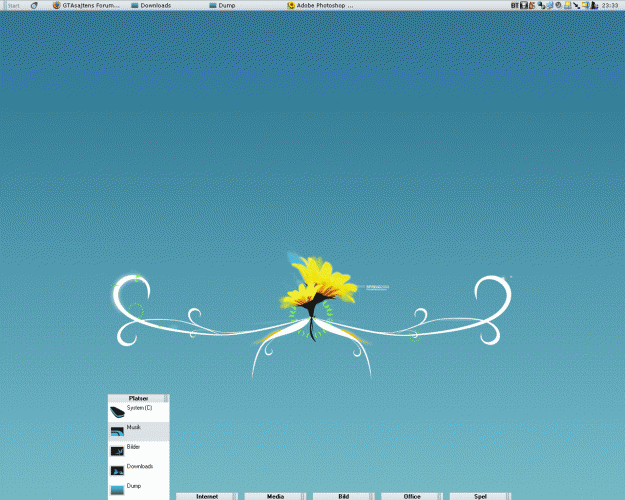Image resolution: width=625 pixels, height=500 pixels.
Task: Open Dump folder in Platser panel
Action: pyautogui.click(x=117, y=488)
